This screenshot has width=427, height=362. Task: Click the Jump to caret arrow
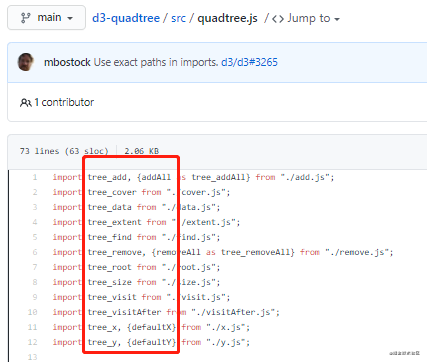337,19
